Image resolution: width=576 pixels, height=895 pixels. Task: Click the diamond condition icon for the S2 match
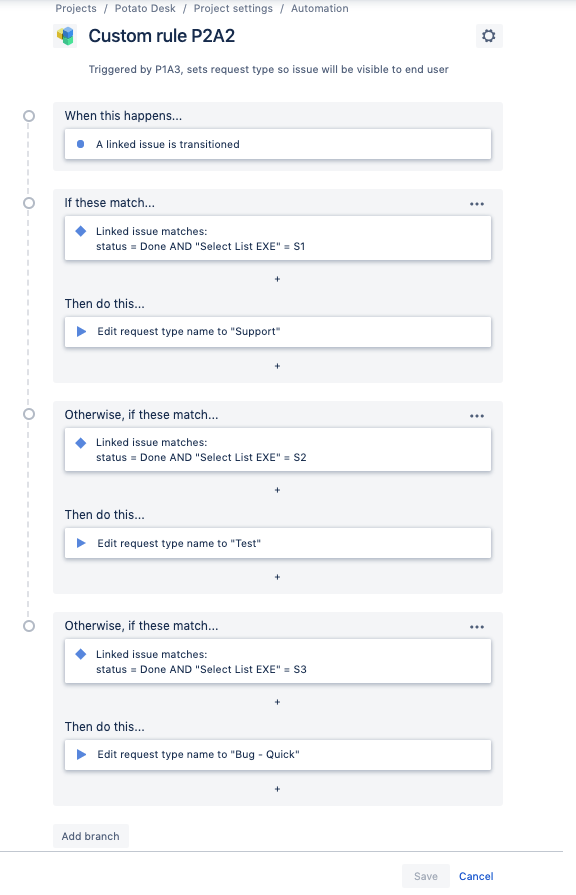(x=81, y=441)
